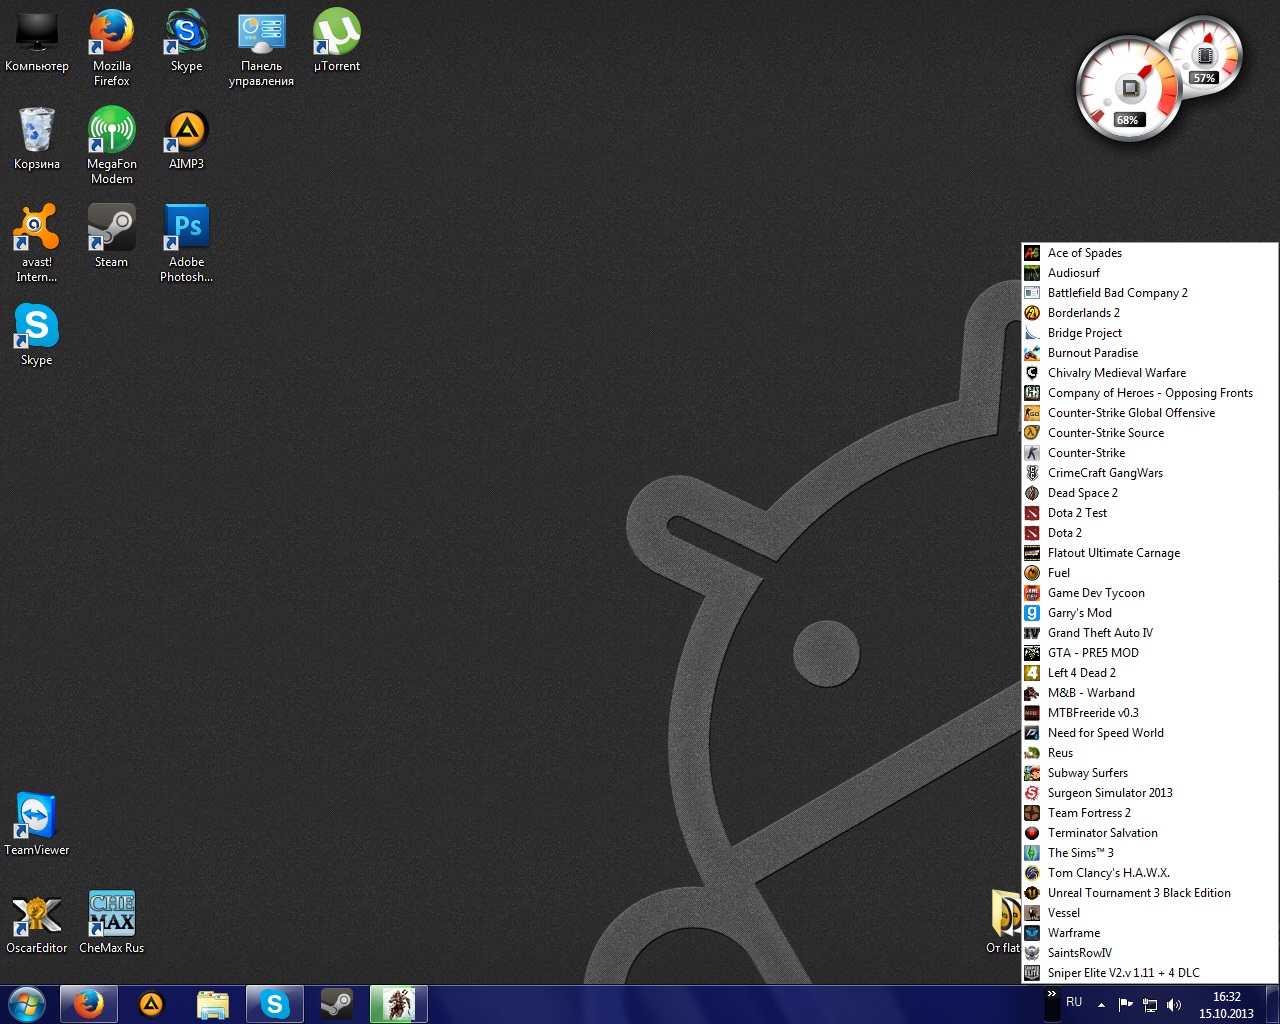Click the plain Counter-Strike entry
The width and height of the screenshot is (1280, 1024).
1150,453
